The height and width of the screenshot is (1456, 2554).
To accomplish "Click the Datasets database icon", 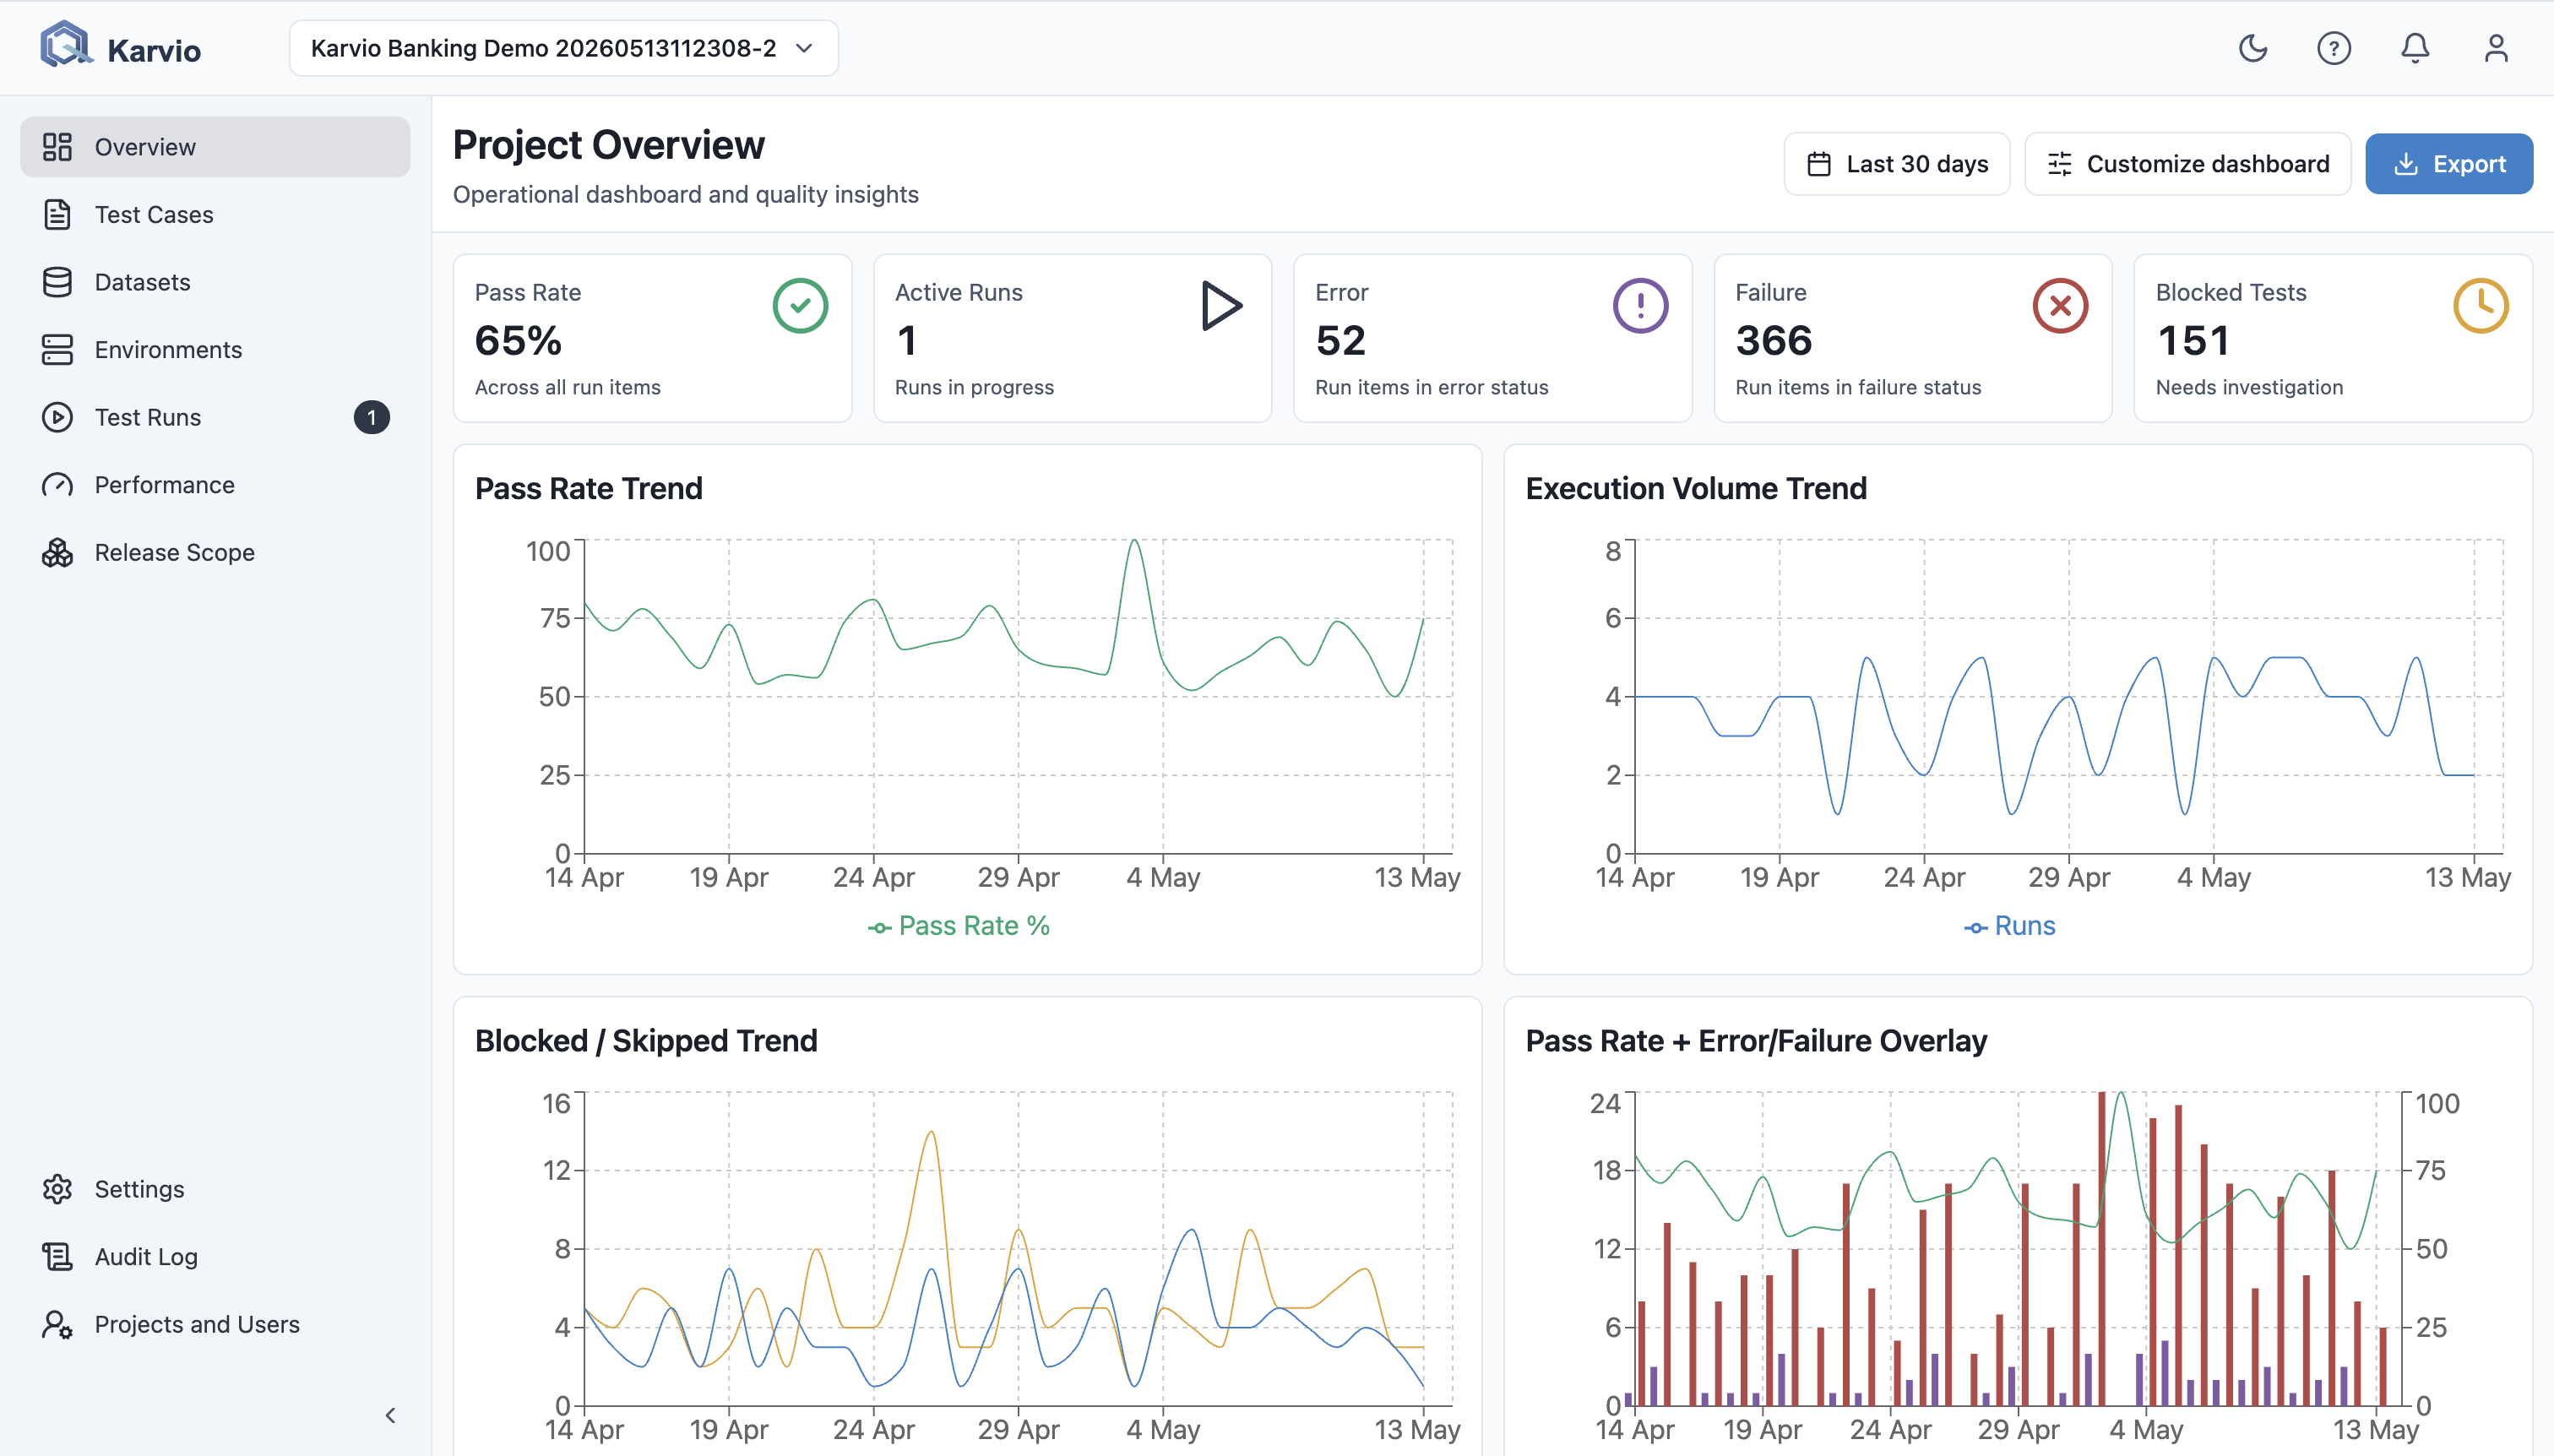I will coord(57,282).
